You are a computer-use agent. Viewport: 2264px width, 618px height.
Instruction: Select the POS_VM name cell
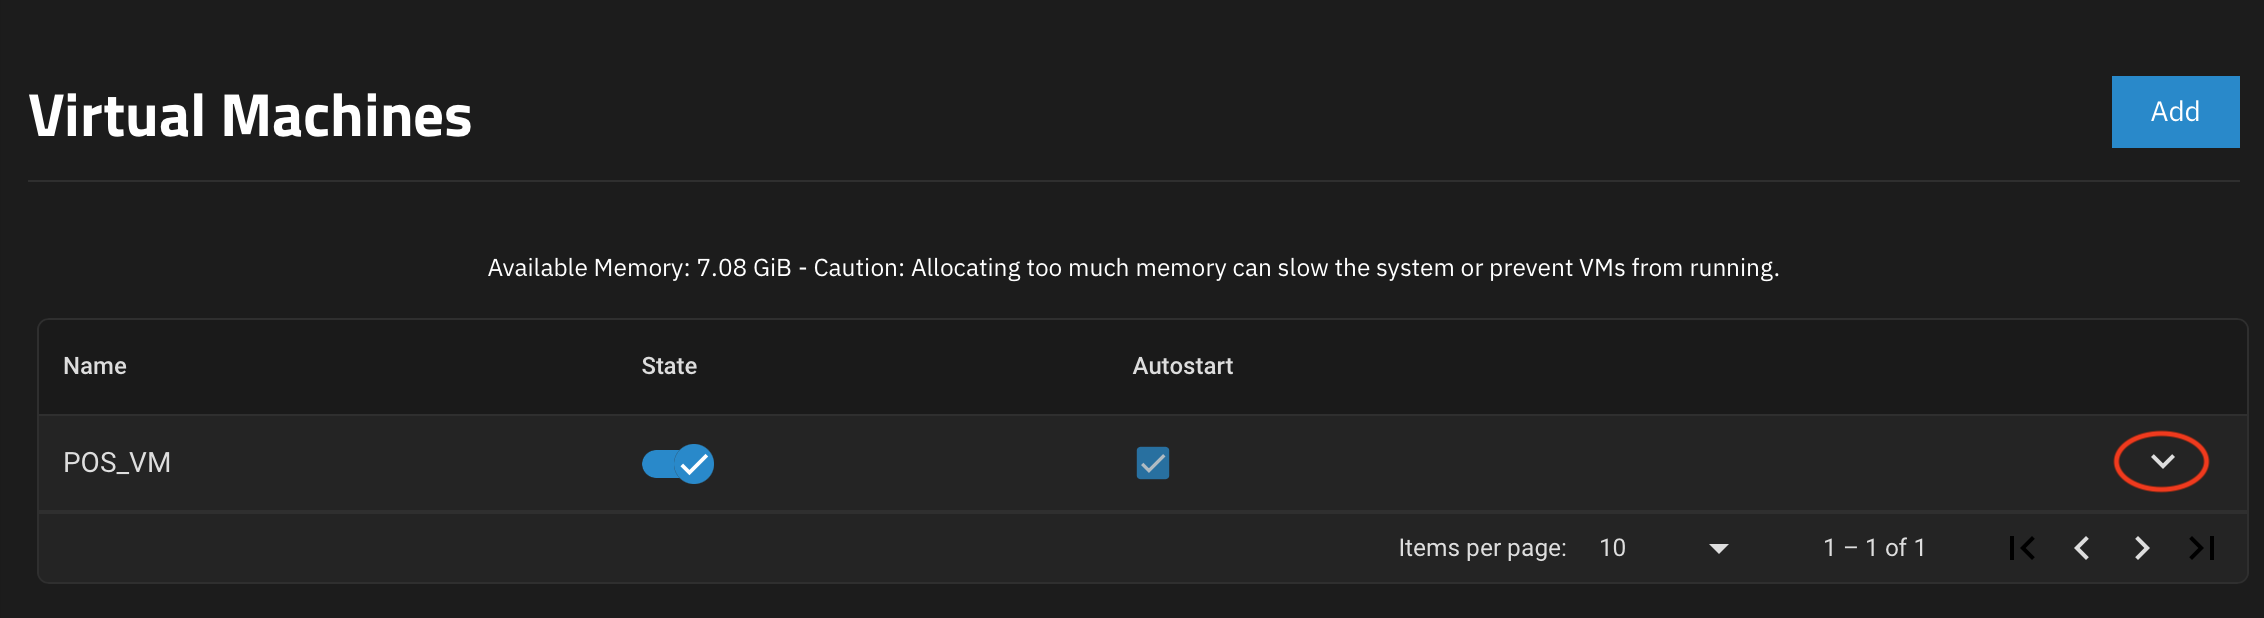pyautogui.click(x=117, y=463)
